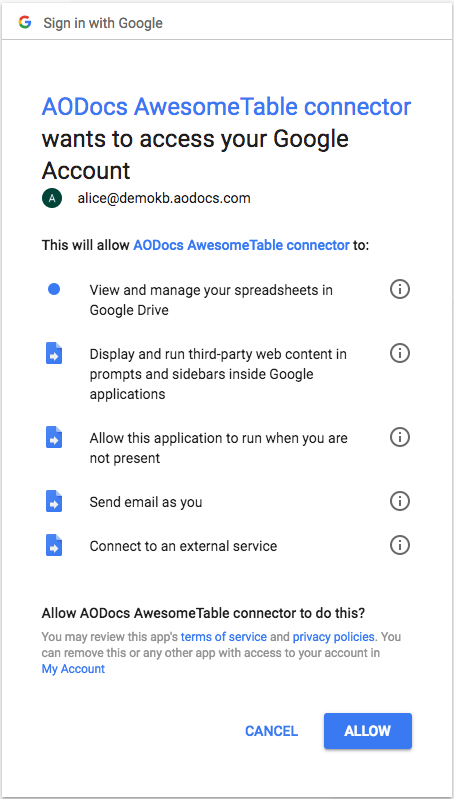This screenshot has height=799, width=454.
Task: Click blue dot icon beside spreadsheets permission
Action: tap(54, 289)
